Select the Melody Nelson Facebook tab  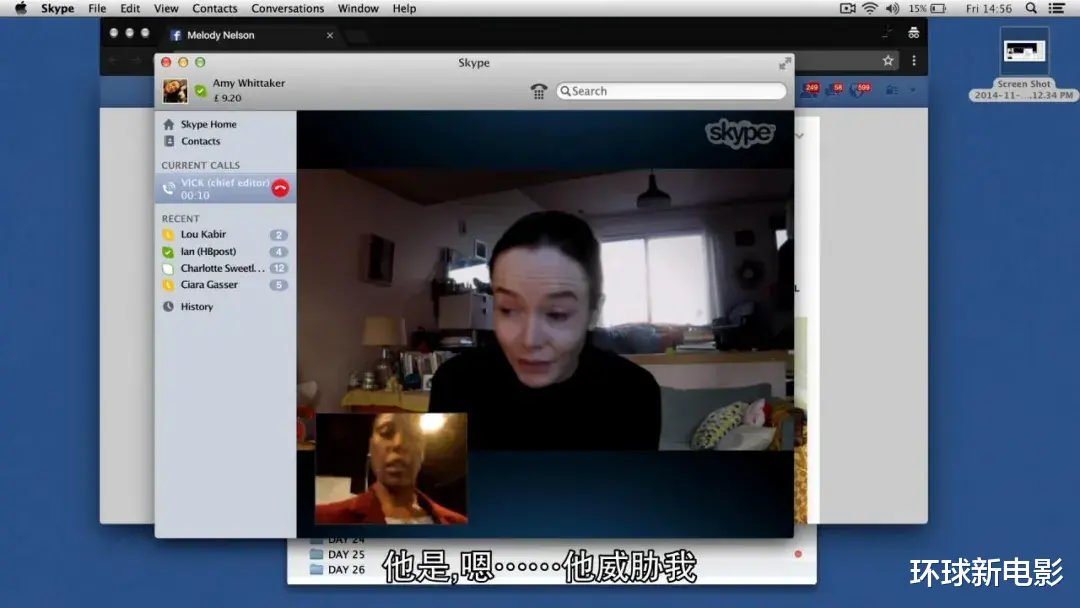[x=251, y=35]
